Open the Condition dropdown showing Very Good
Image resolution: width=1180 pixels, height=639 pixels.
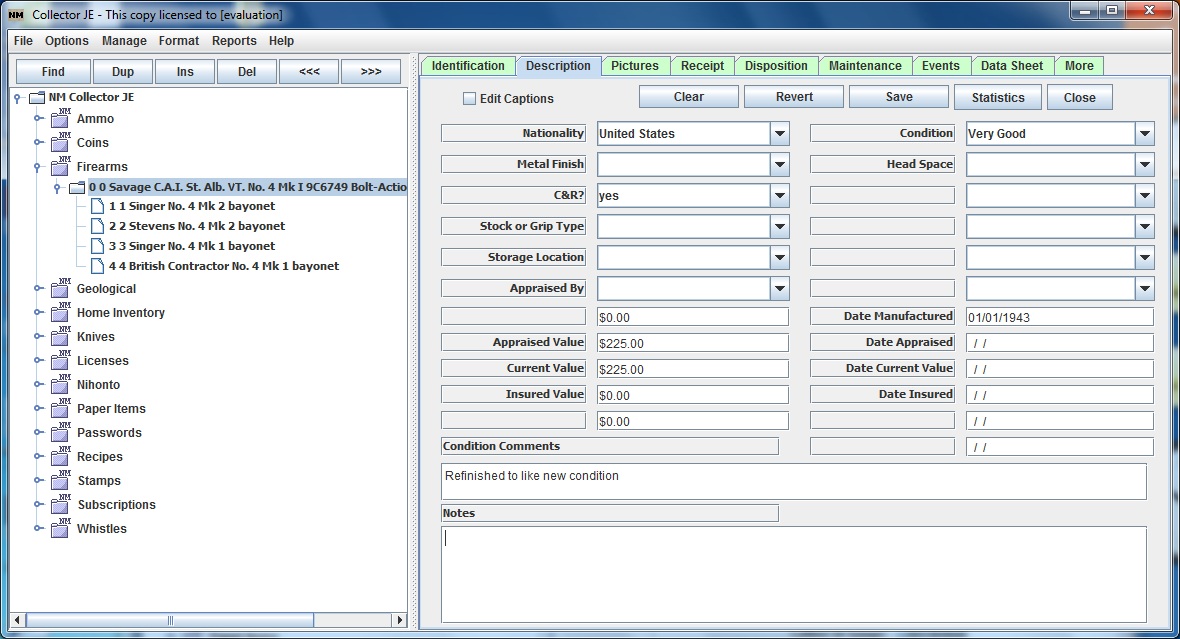(1144, 132)
